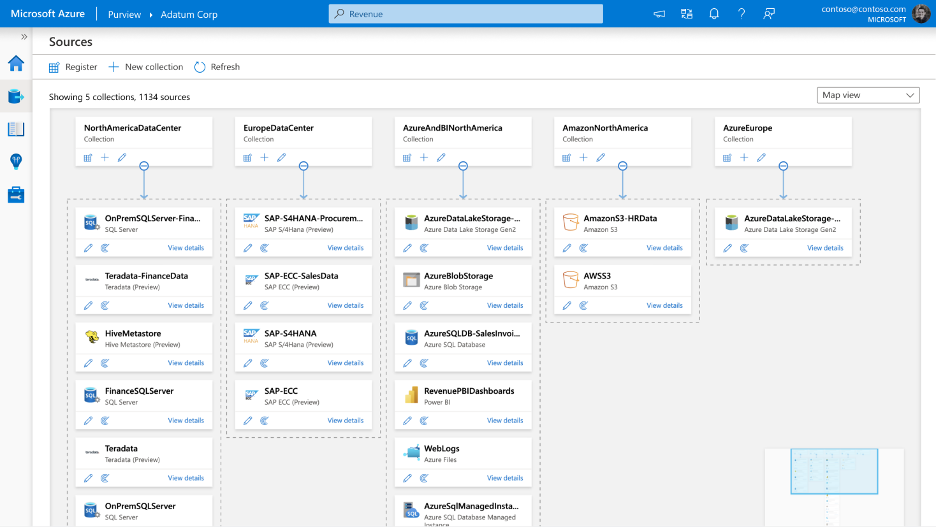
Task: Collapse the AzureAndBINorthAmerica collection node
Action: click(463, 166)
